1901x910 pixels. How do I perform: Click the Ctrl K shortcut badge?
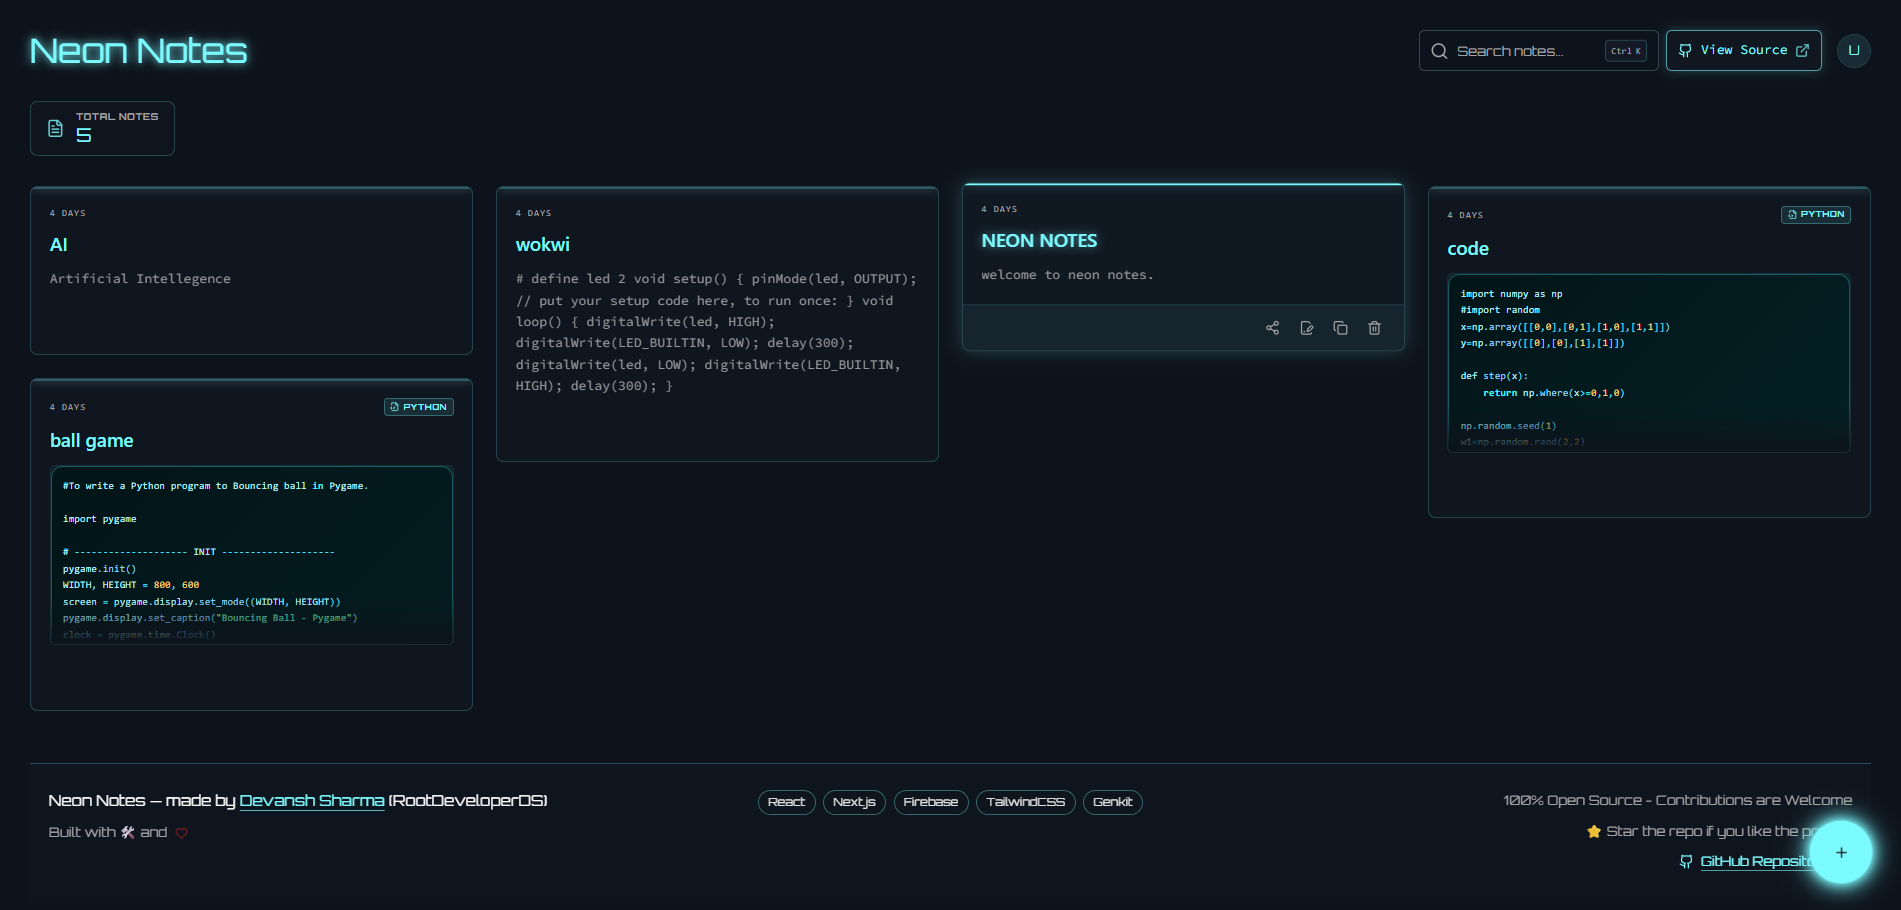click(x=1626, y=51)
